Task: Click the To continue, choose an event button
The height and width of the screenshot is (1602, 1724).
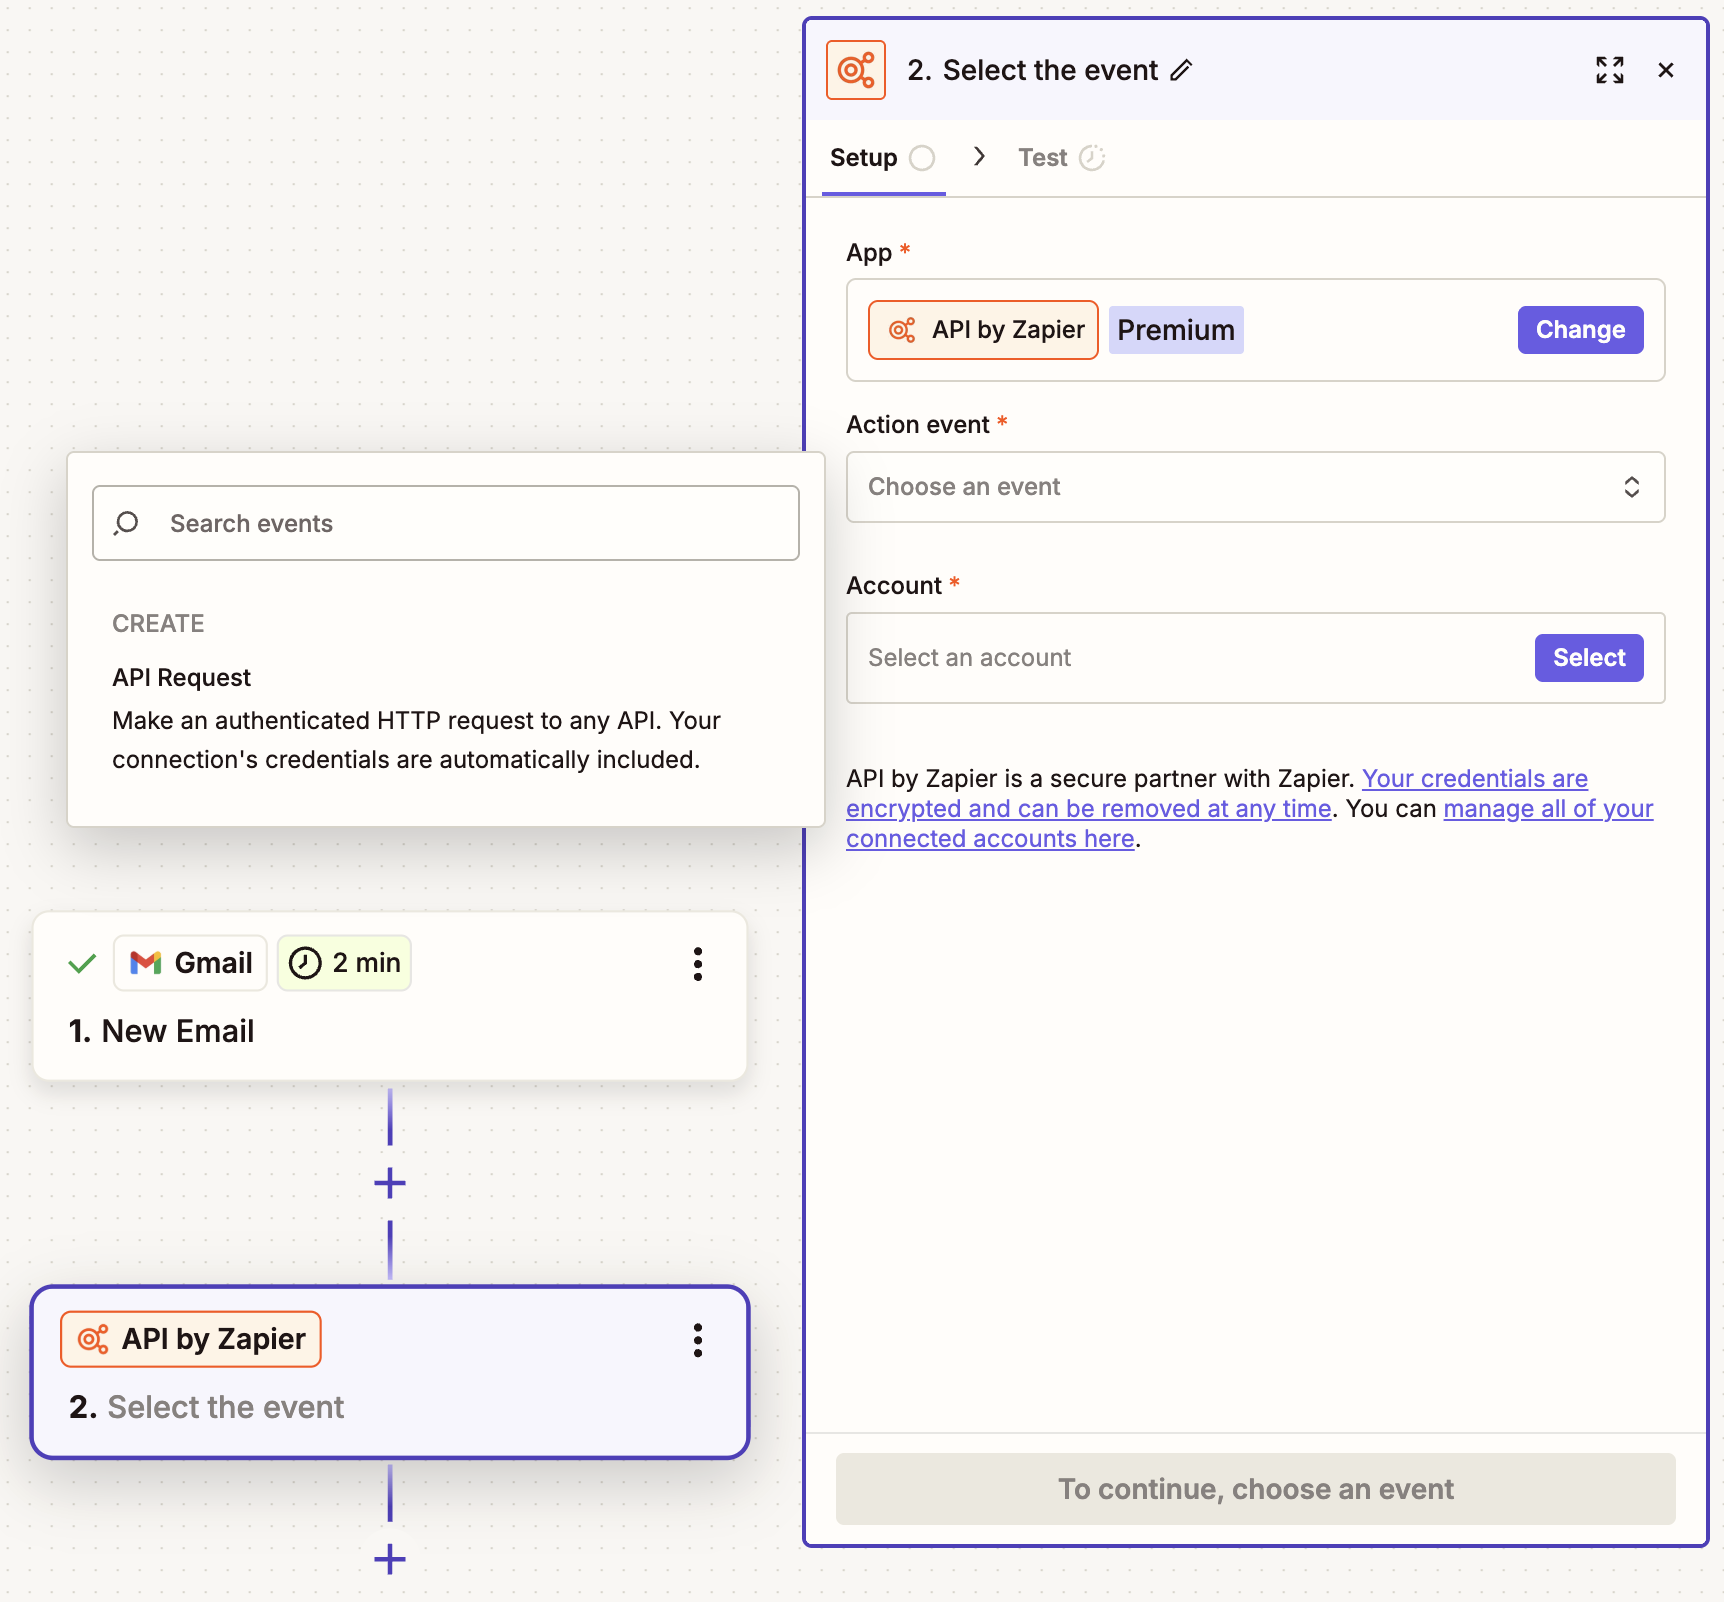Action: click(1255, 1489)
